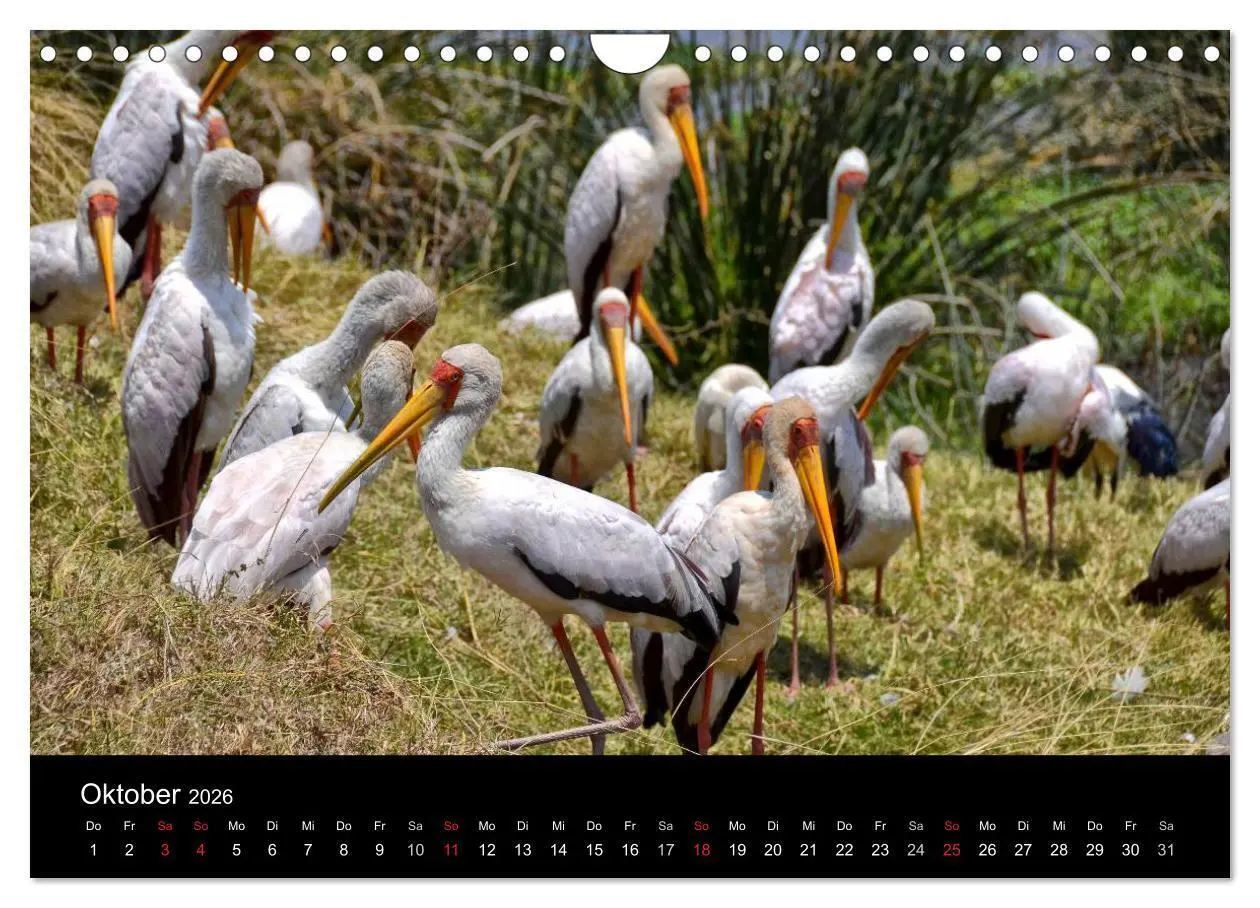Select red Sunday date 11

click(x=451, y=850)
